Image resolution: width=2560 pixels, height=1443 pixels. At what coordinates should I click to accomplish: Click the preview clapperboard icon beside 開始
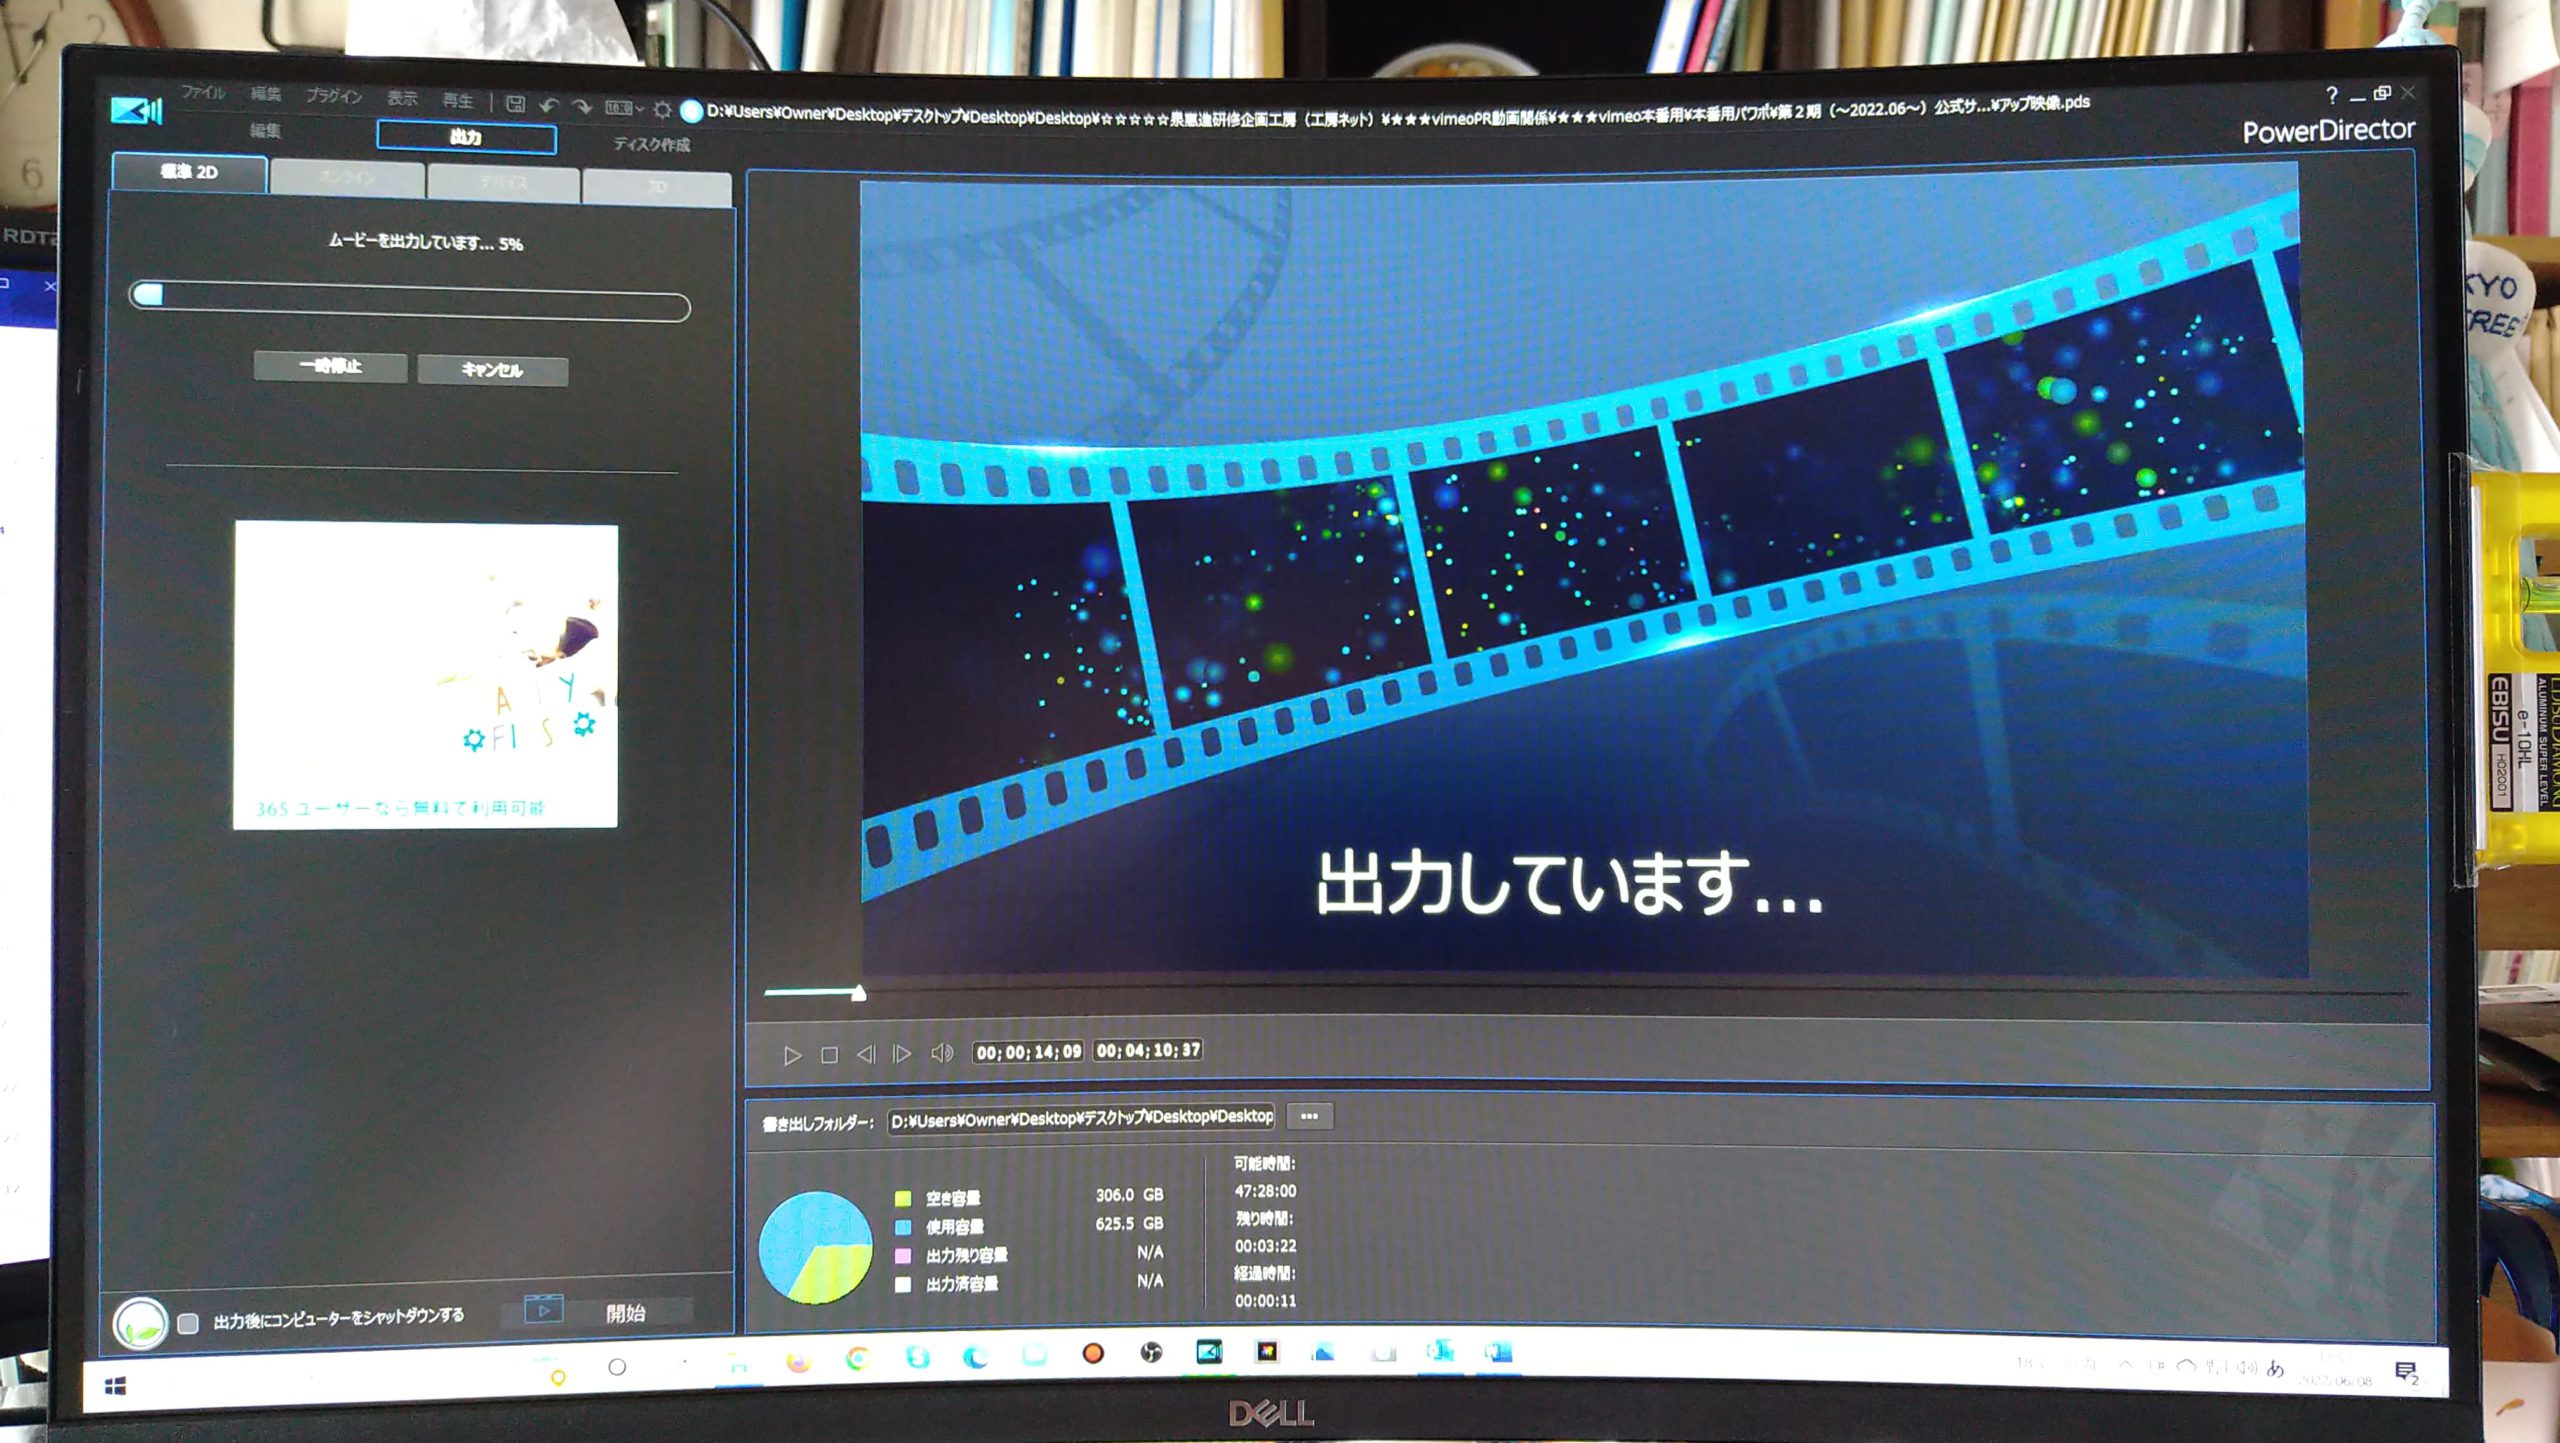tap(544, 1309)
